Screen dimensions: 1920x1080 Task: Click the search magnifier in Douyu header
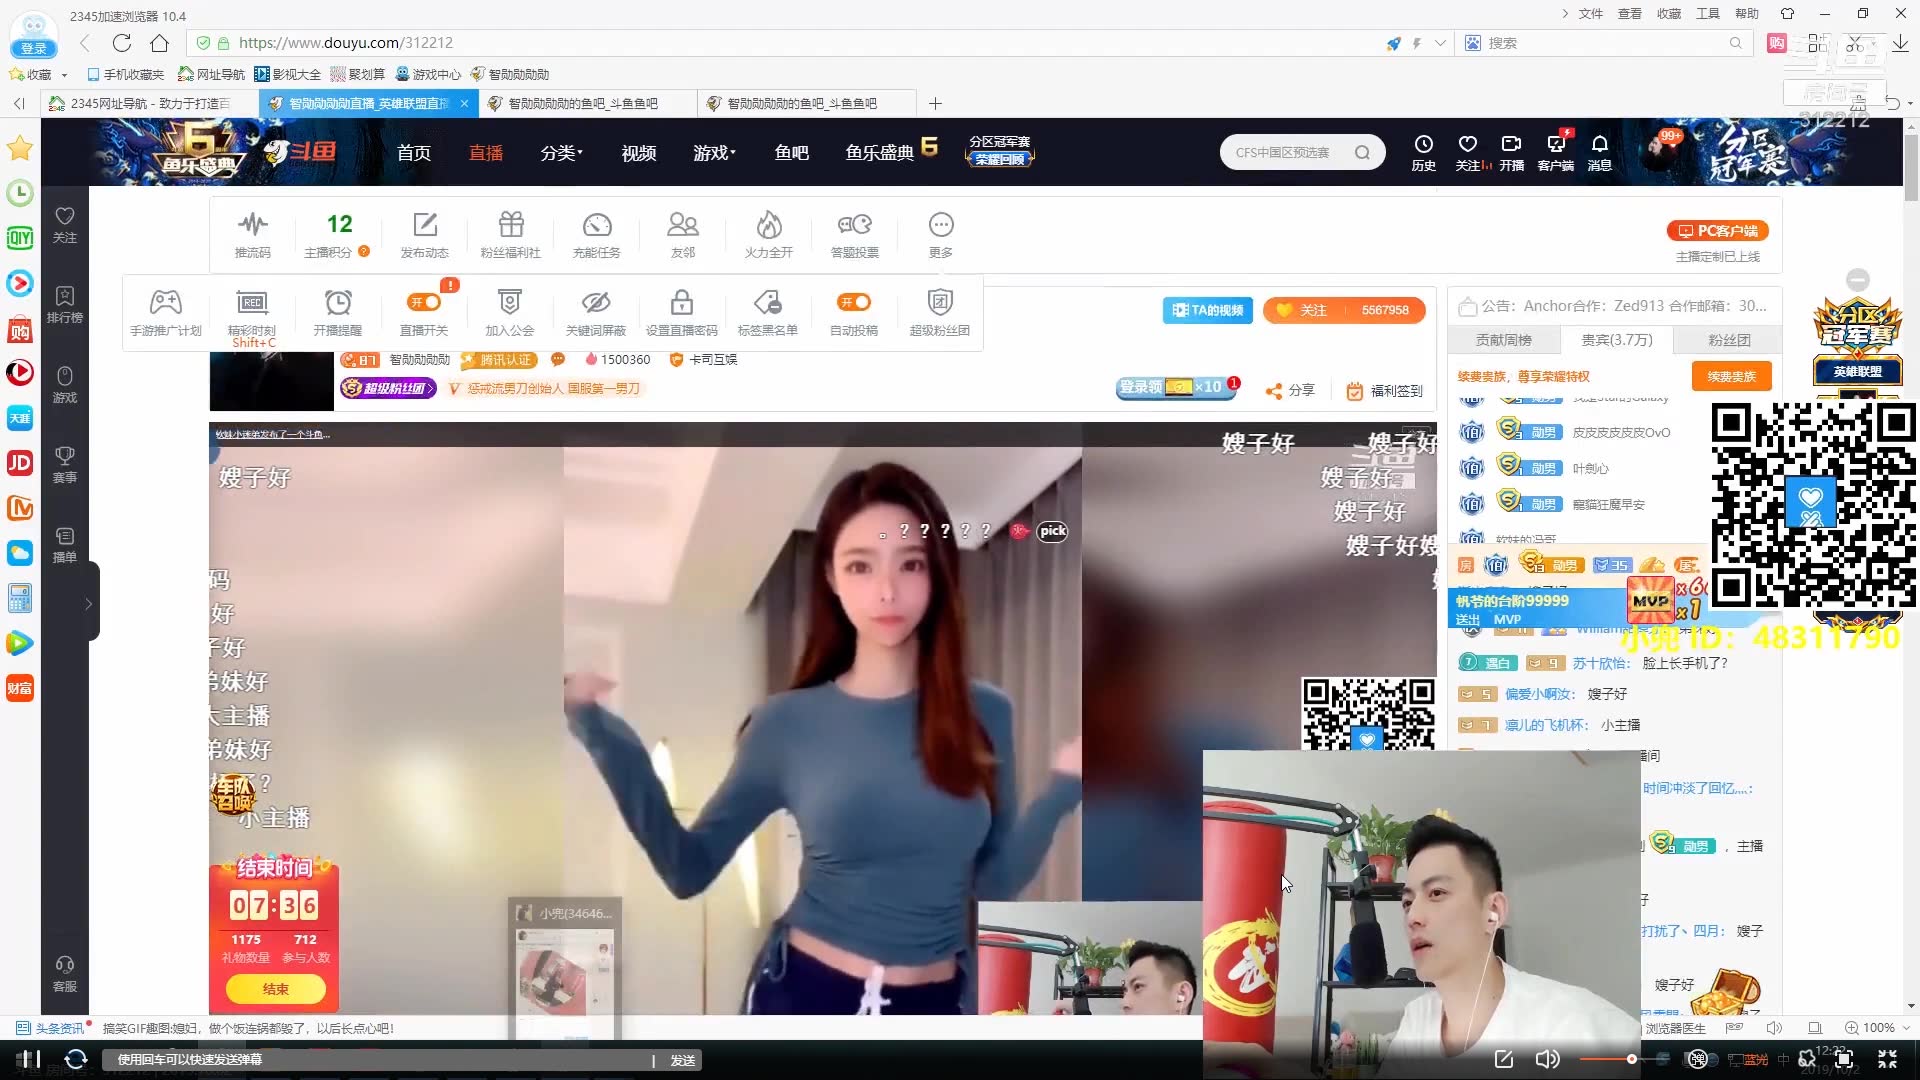[x=1362, y=152]
